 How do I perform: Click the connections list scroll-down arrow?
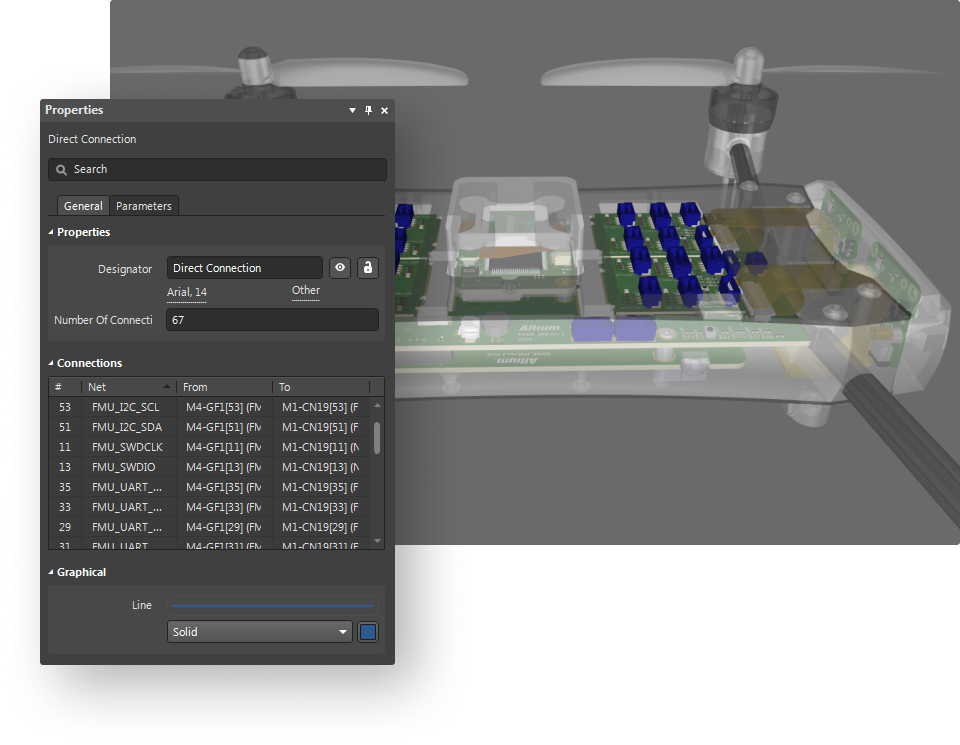coord(377,541)
